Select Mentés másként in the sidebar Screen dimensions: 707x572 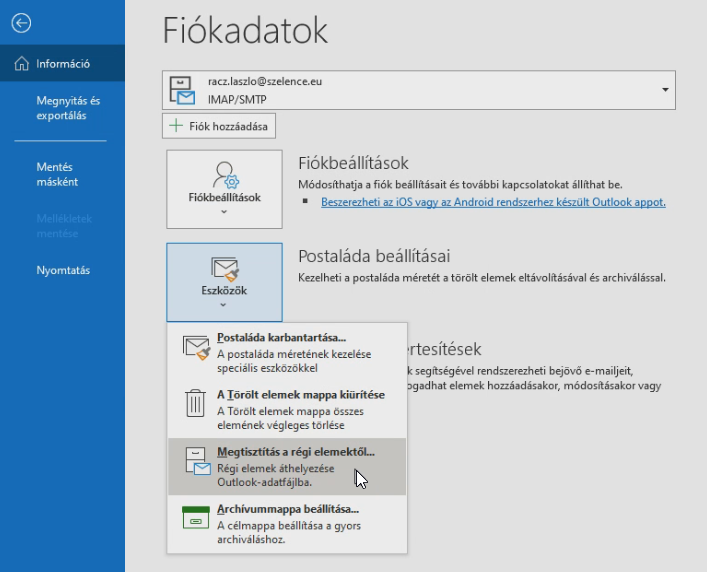[x=57, y=175]
